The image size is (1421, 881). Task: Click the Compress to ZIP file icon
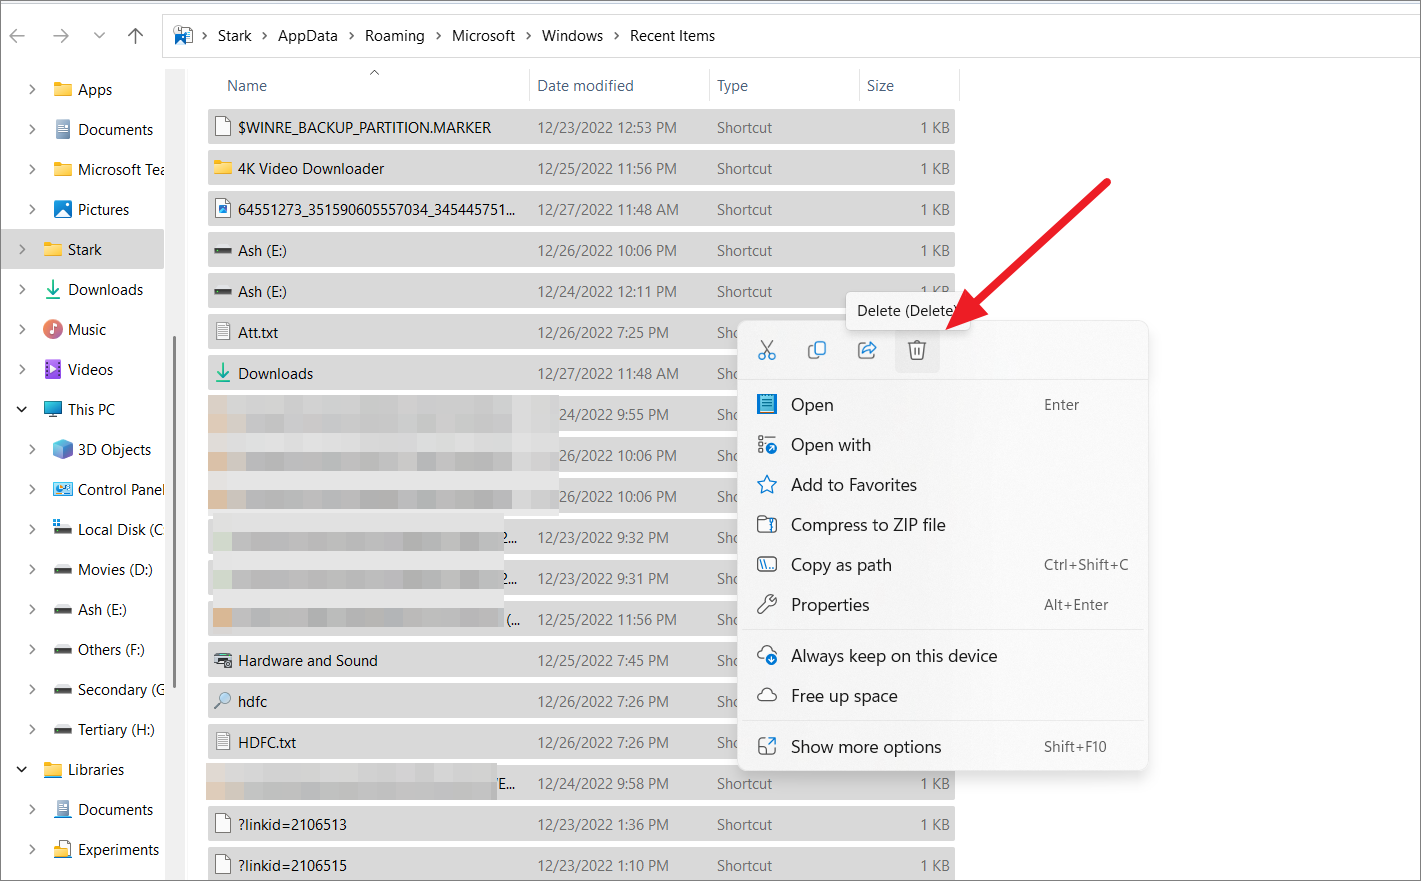click(x=766, y=524)
